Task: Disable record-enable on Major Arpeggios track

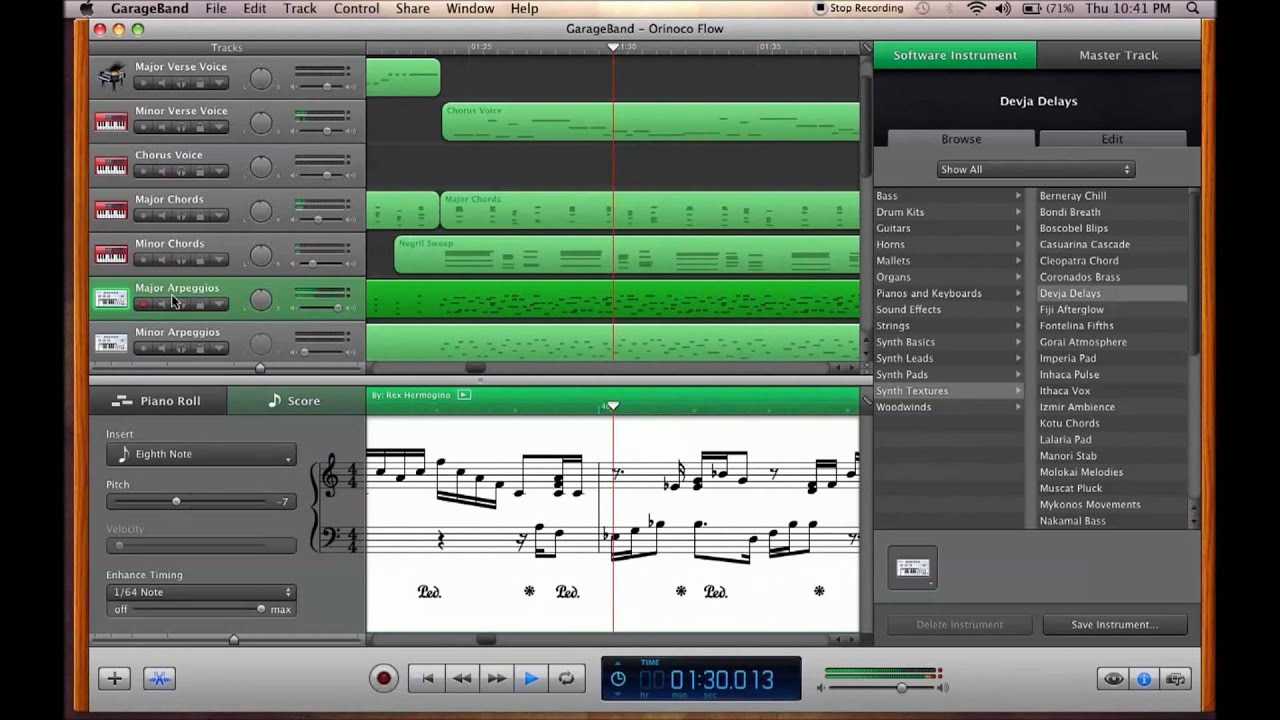Action: pyautogui.click(x=143, y=303)
